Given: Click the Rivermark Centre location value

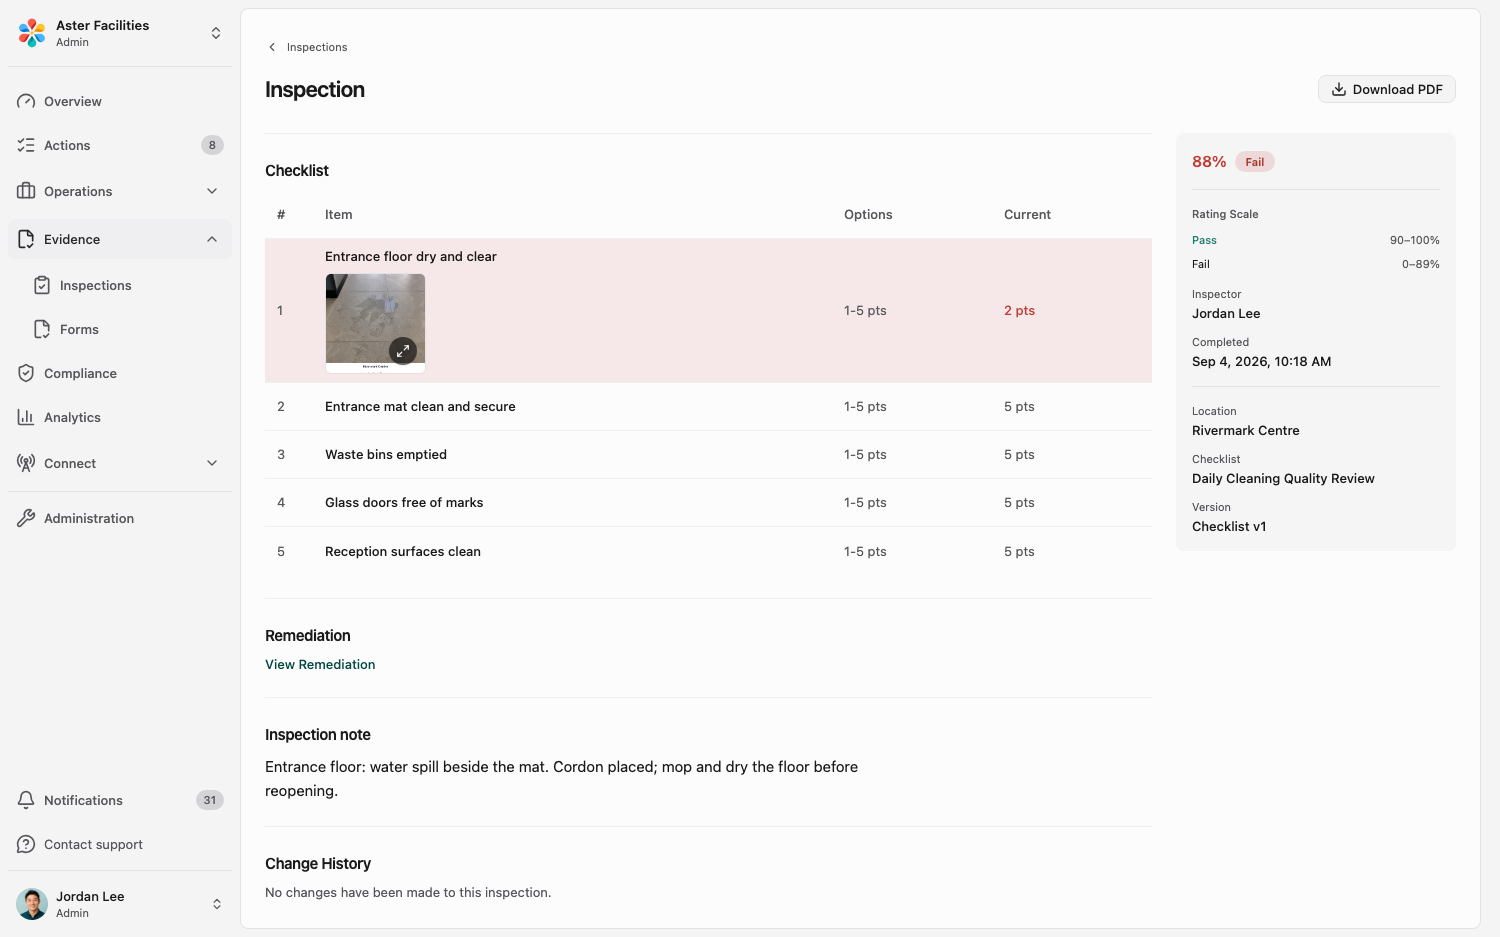Looking at the screenshot, I should pos(1246,430).
